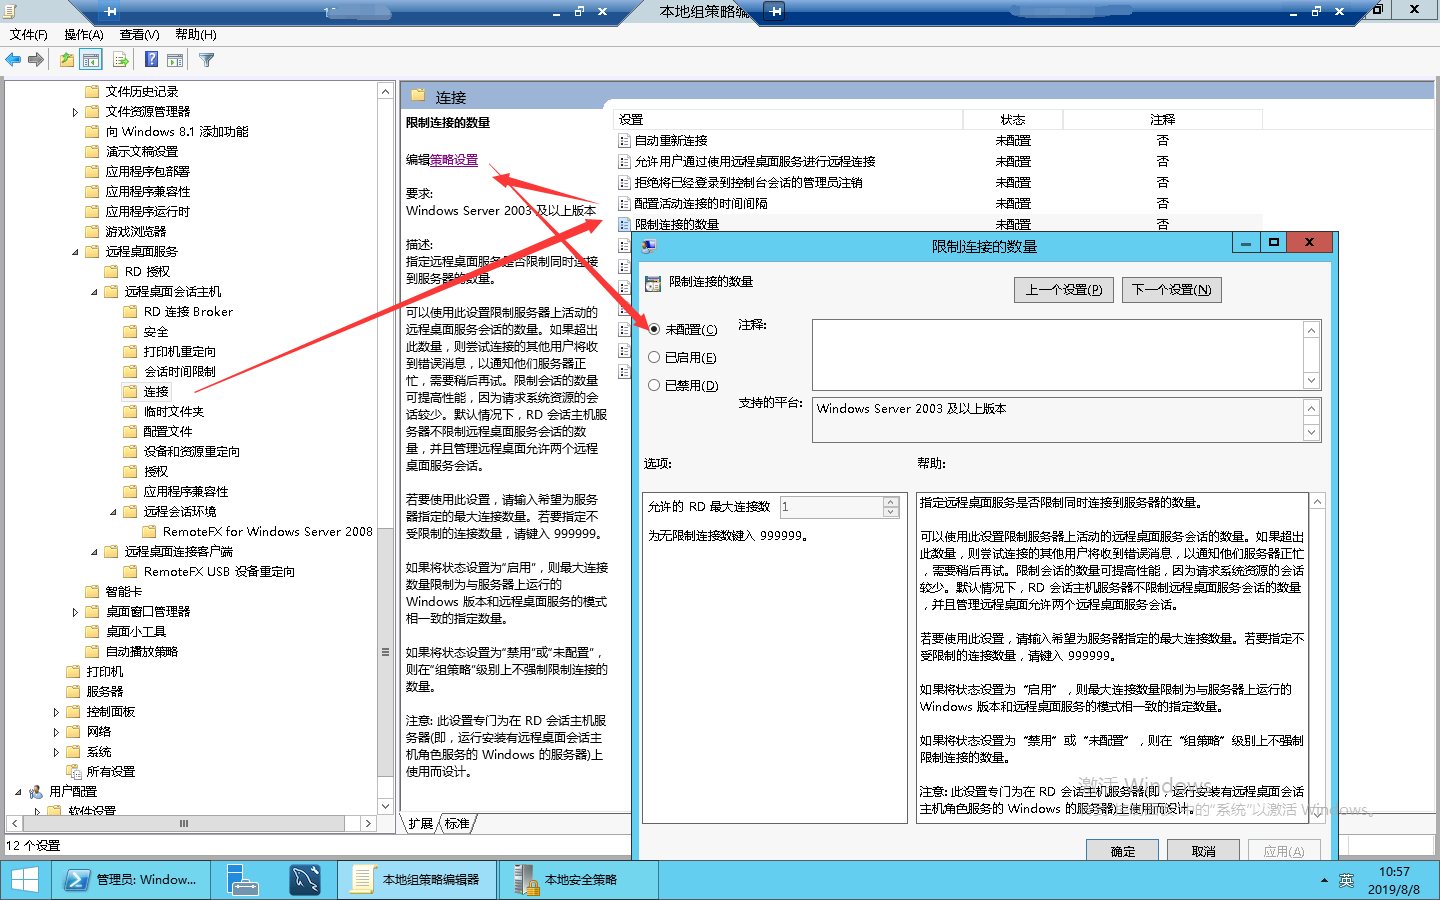Screen dimensions: 1440x900
Task: Switch to the 扩展 tab
Action: click(421, 824)
